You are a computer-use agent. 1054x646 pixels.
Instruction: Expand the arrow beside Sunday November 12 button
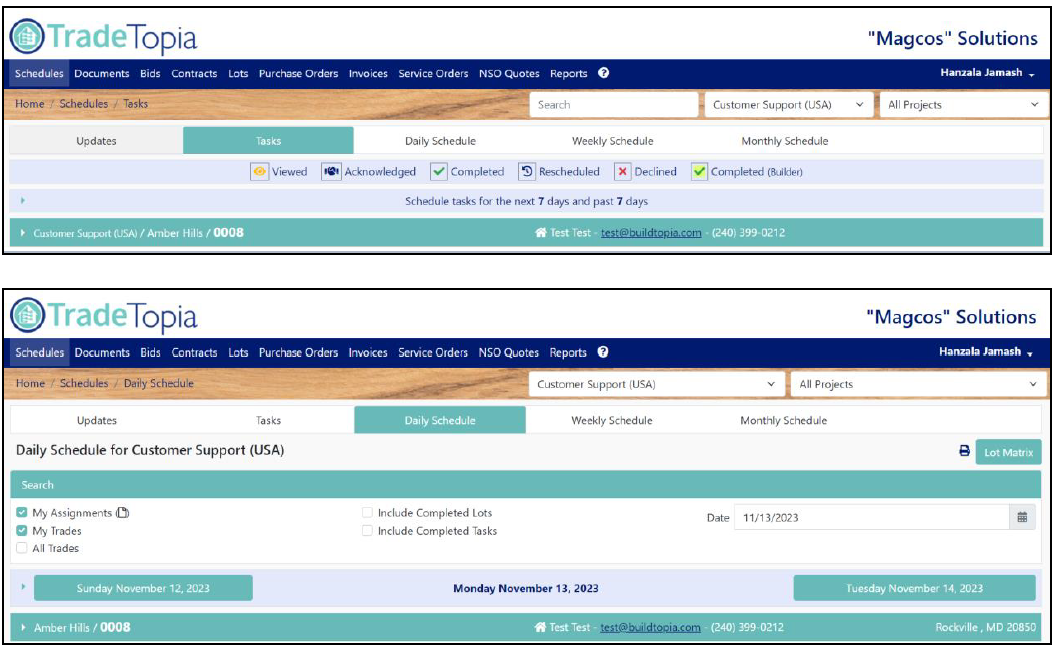coord(23,587)
